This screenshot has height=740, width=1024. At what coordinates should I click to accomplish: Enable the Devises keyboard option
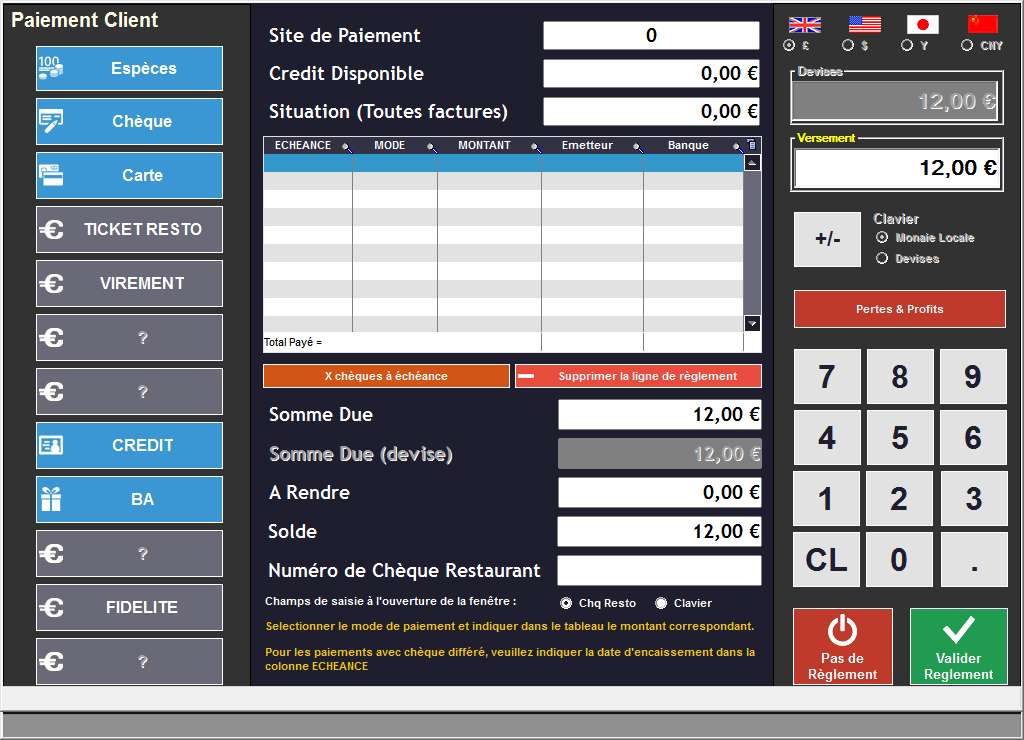click(882, 259)
